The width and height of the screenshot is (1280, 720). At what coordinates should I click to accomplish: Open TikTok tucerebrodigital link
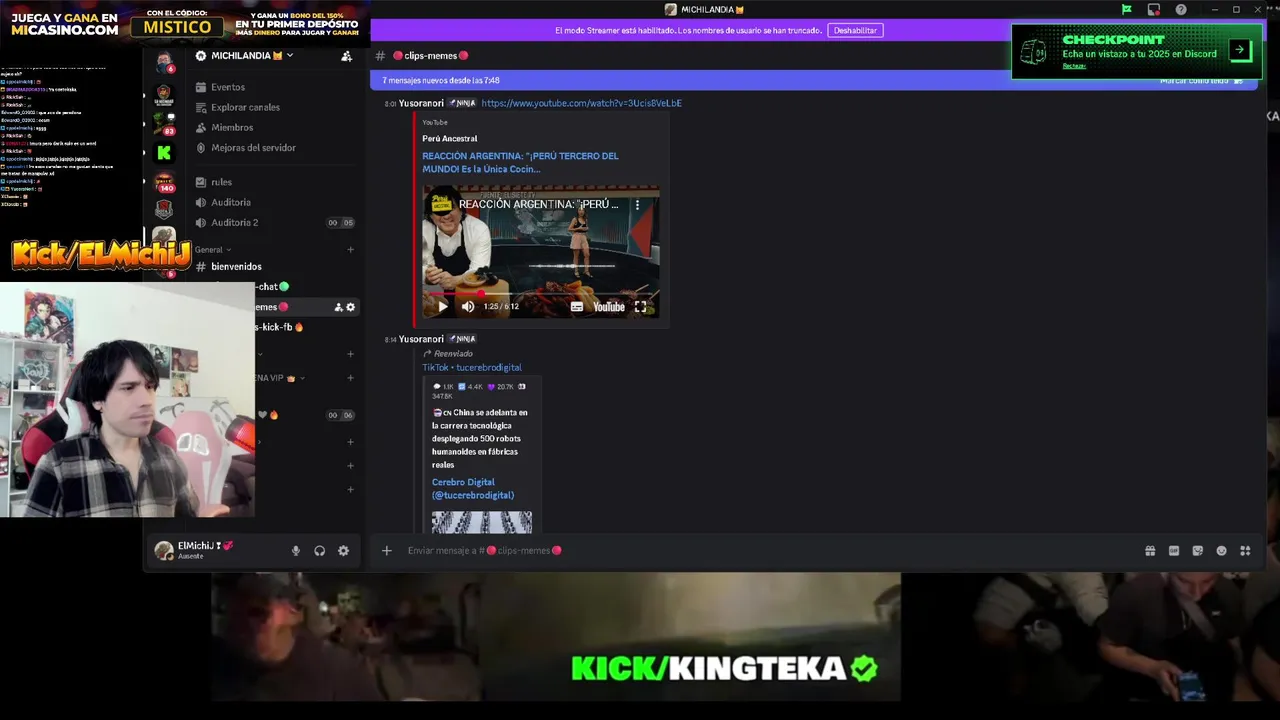(471, 367)
